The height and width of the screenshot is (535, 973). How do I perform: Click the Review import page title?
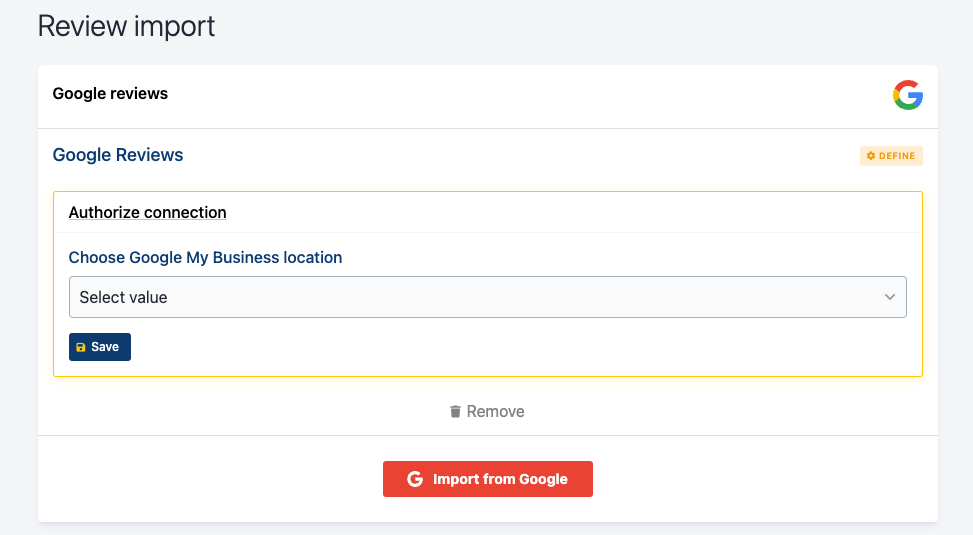click(126, 26)
